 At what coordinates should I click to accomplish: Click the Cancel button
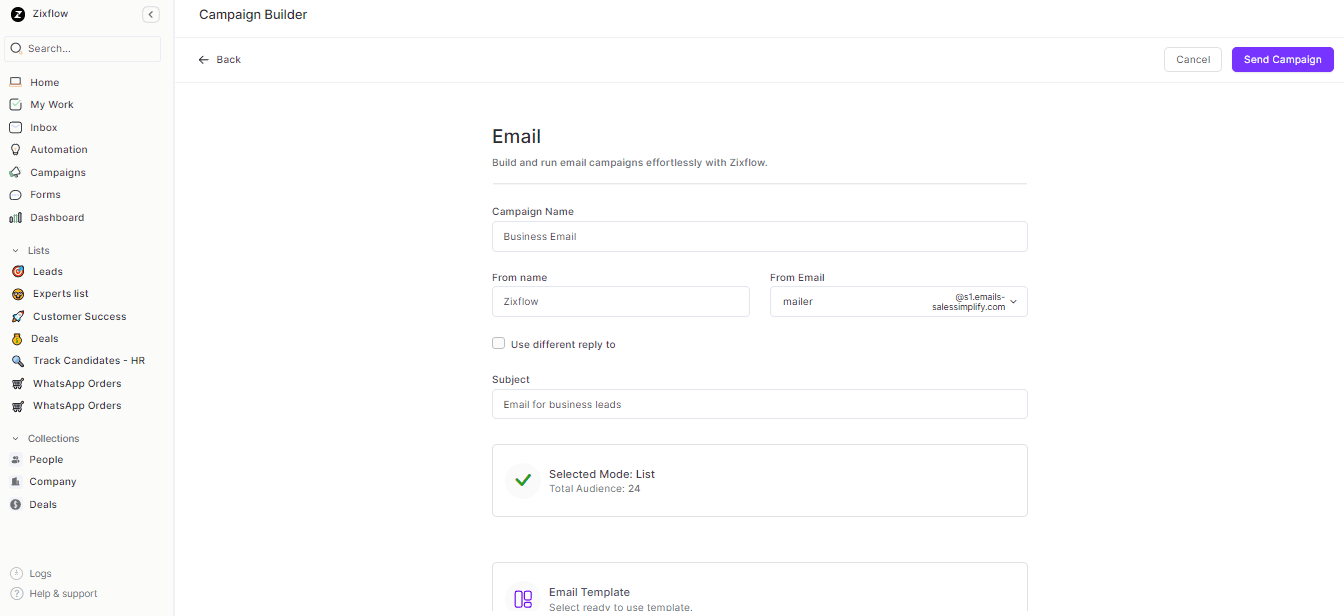[x=1192, y=60]
